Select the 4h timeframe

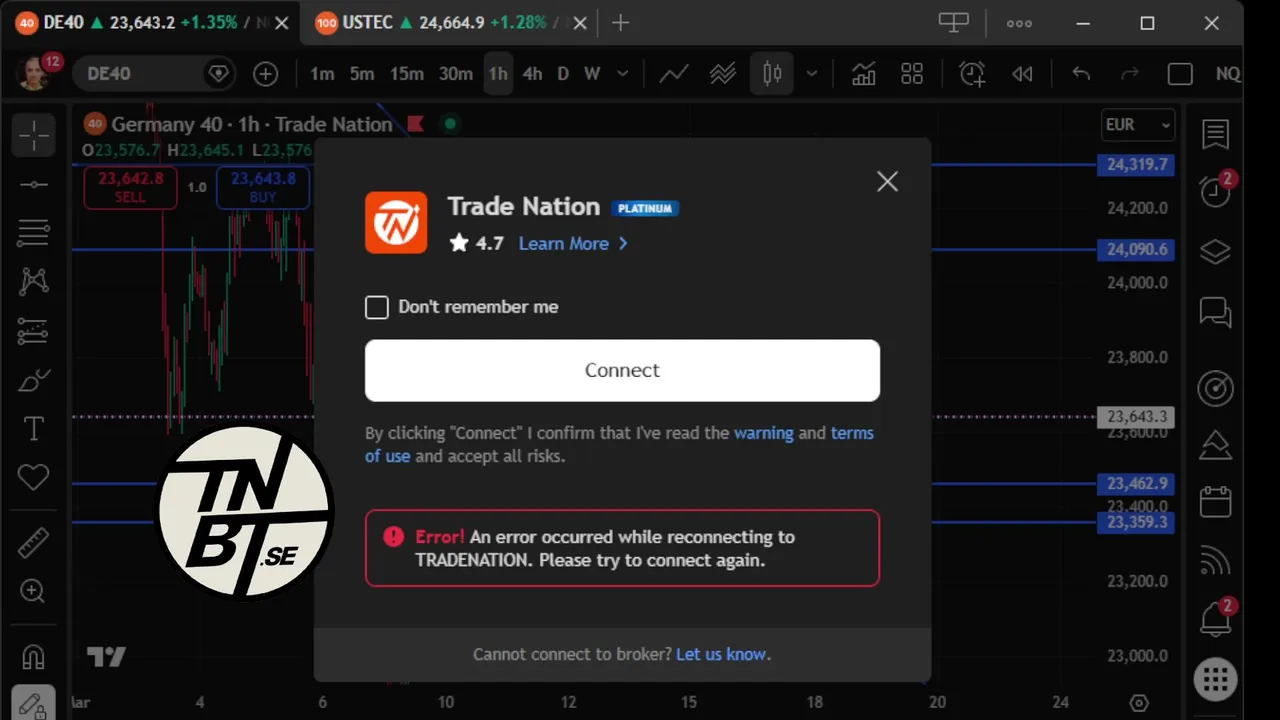pos(532,73)
